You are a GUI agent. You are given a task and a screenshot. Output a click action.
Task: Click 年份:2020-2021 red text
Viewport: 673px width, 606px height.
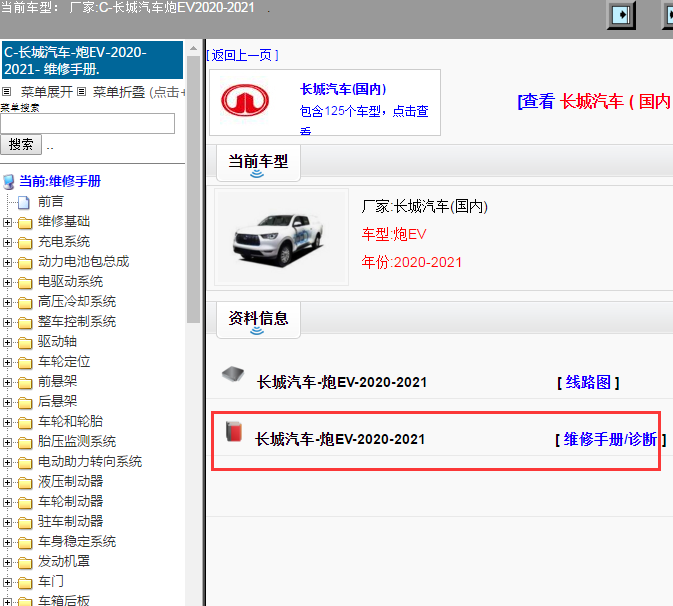[x=411, y=262]
